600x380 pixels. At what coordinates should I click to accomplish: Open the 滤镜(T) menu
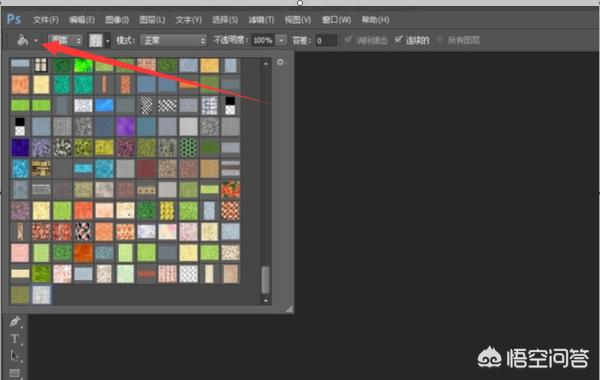coord(261,20)
